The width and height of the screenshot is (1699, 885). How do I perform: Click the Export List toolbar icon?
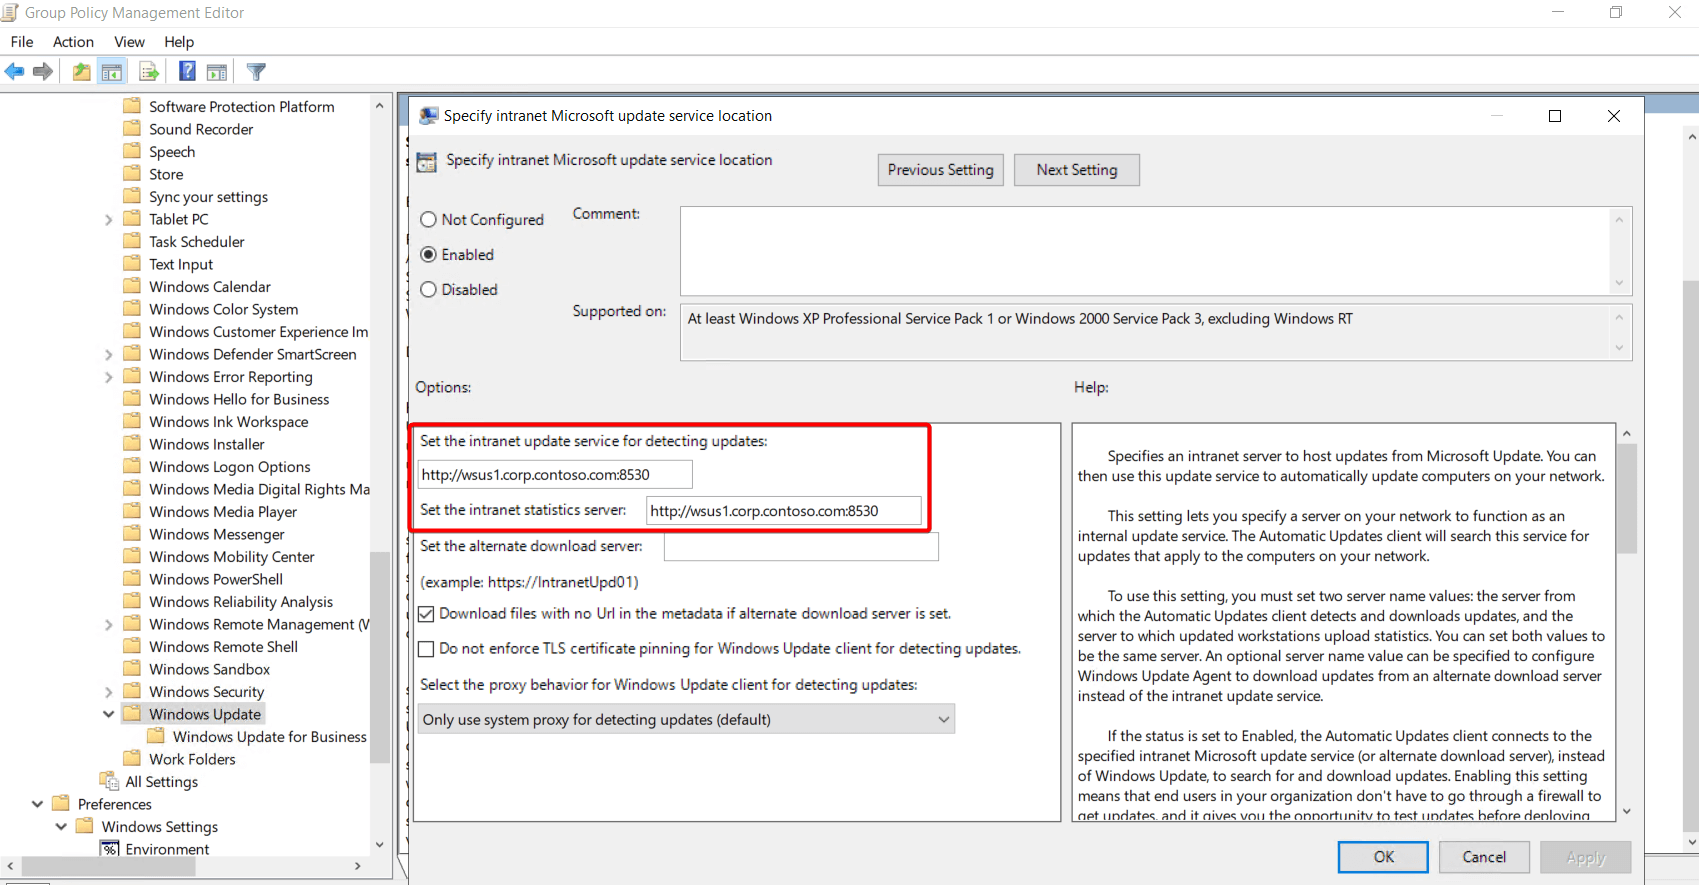[149, 72]
